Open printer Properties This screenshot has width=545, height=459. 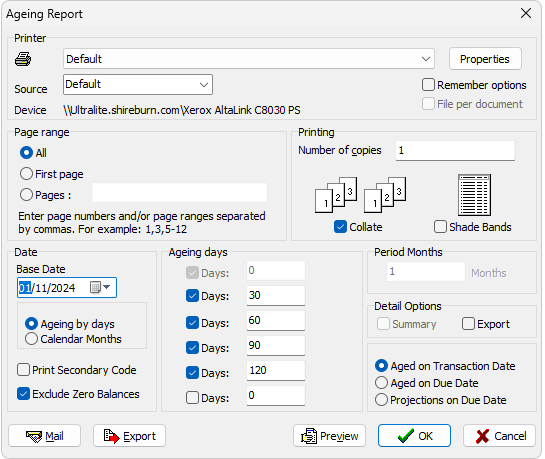click(485, 59)
